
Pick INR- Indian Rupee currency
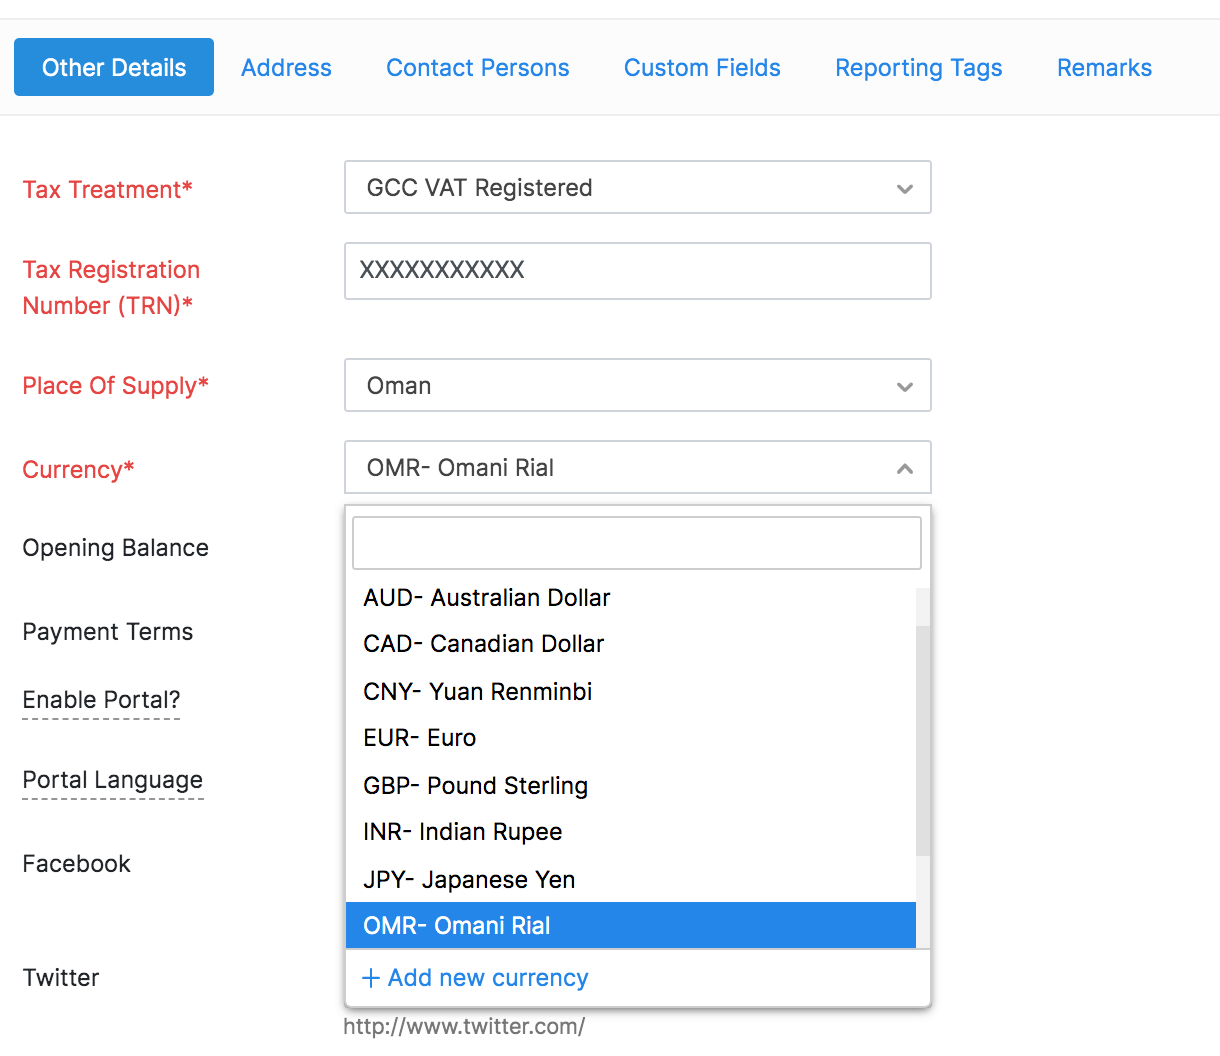[x=463, y=832]
